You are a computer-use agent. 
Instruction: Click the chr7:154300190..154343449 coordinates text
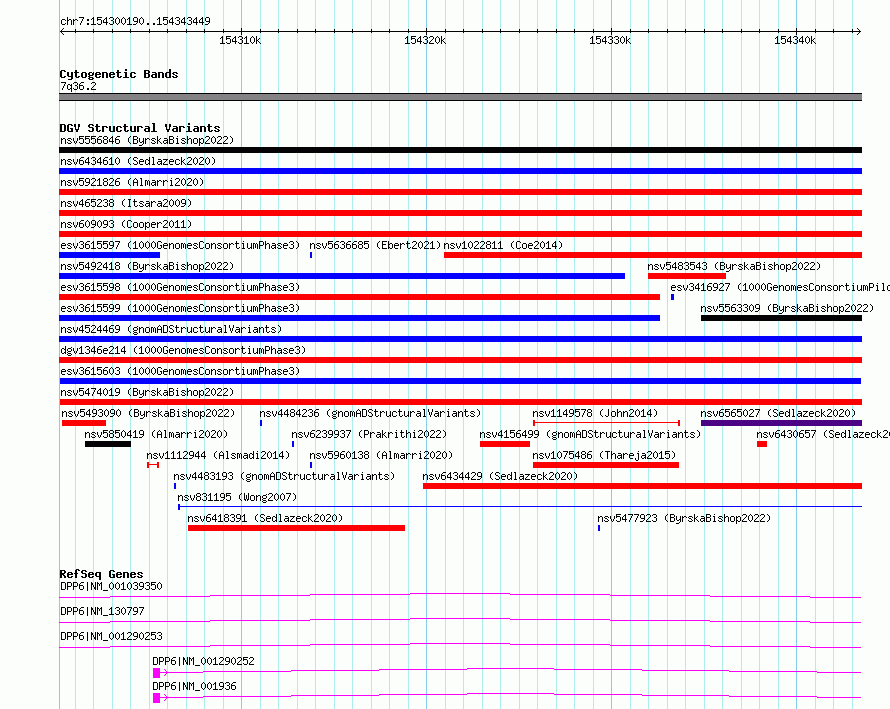coord(135,21)
